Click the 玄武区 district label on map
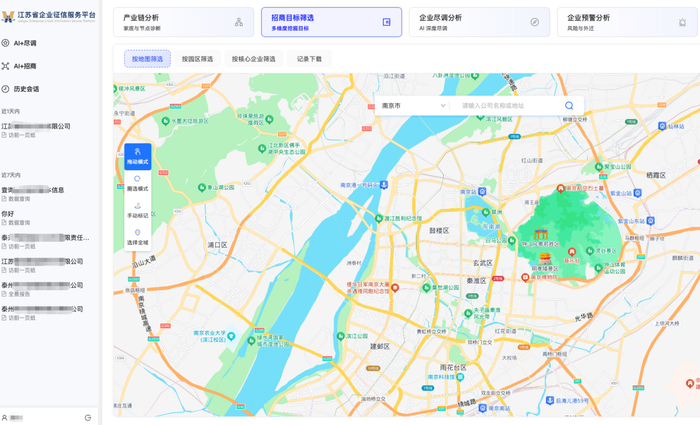The image size is (700, 425). coord(483,263)
